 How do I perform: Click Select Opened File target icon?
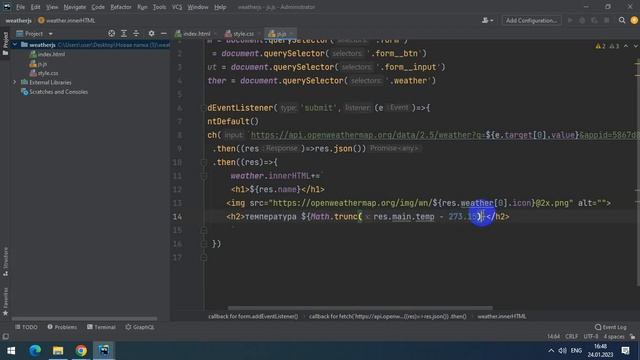111,33
